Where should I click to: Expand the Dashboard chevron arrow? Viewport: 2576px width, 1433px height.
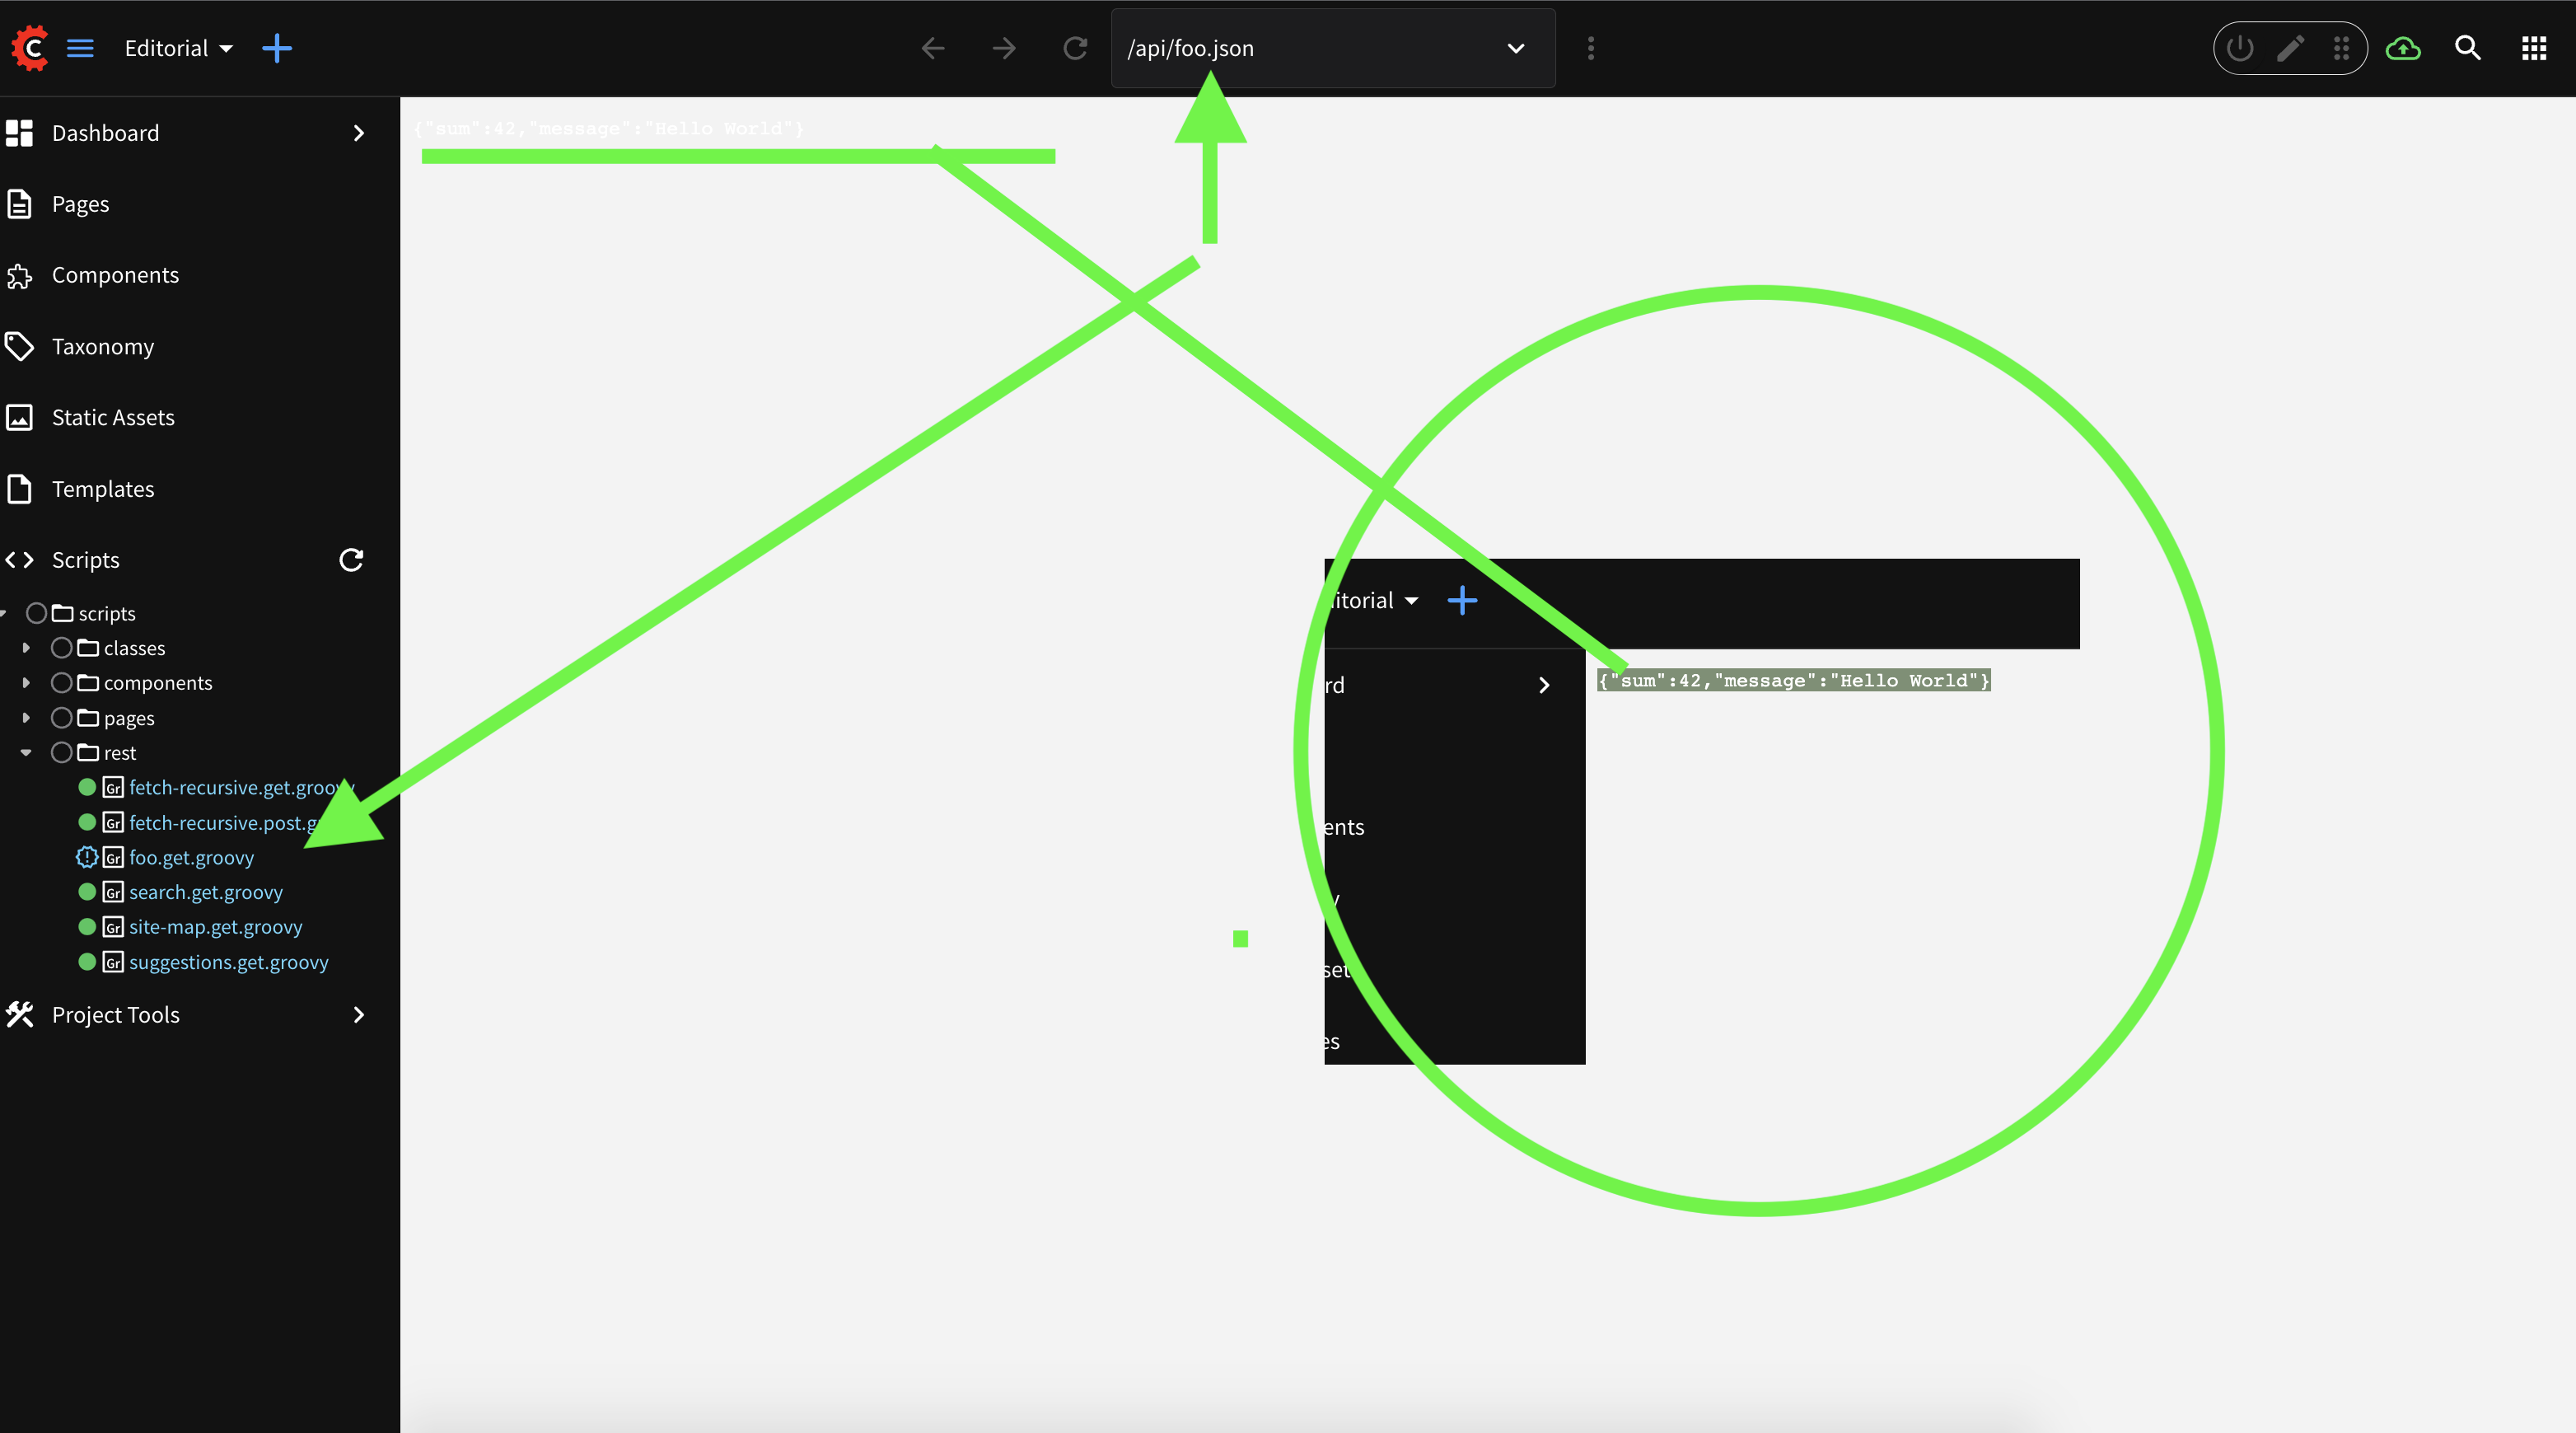coord(359,133)
